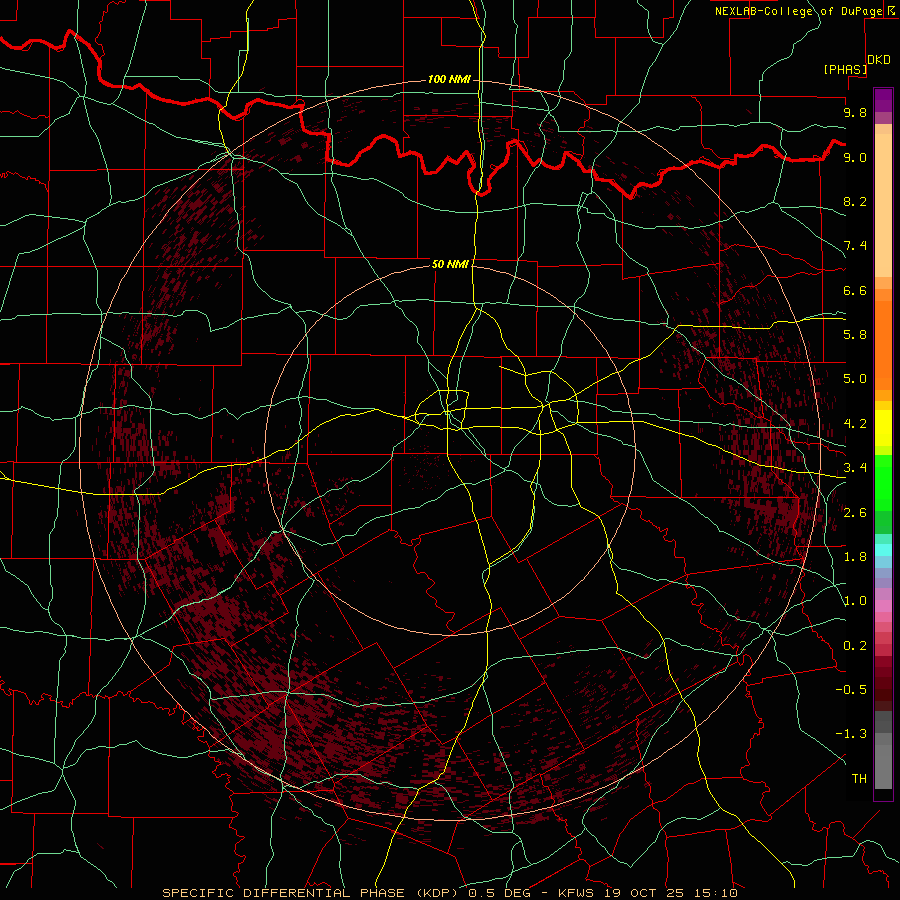Click the 7.4 scale value
The height and width of the screenshot is (900, 900).
(855, 246)
